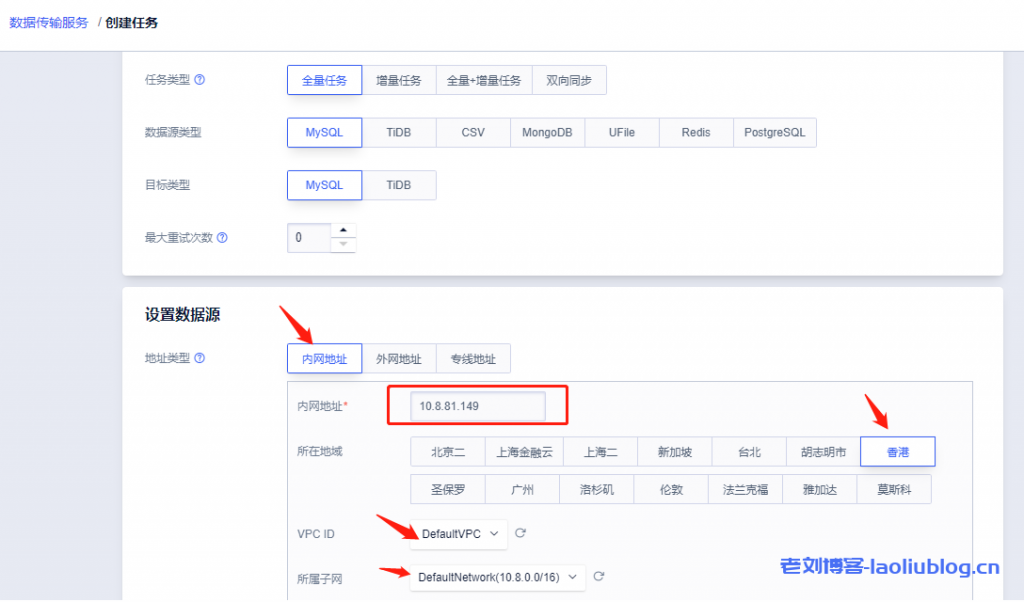1024x602 pixels.
Task: Select 法兰克福 region button
Action: [x=746, y=490]
